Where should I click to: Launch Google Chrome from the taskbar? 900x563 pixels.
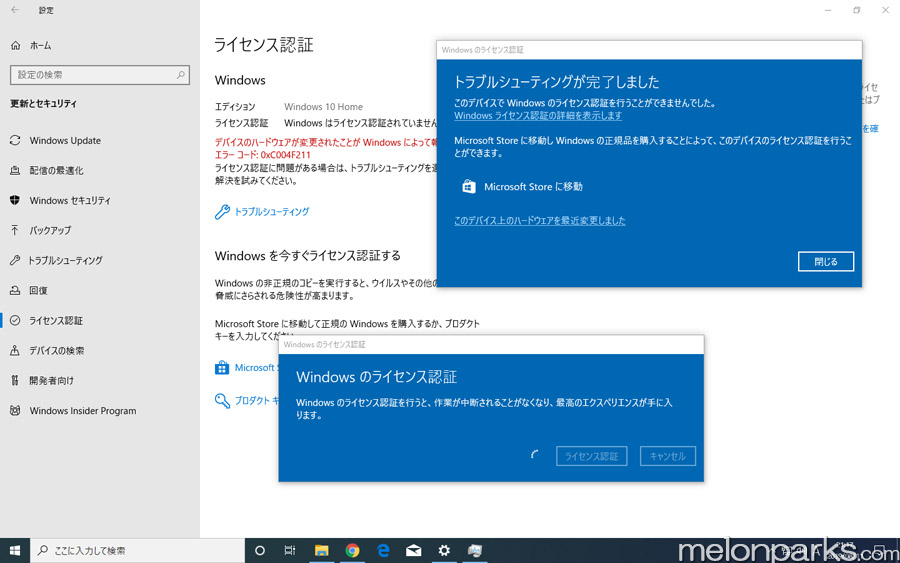(x=352, y=550)
